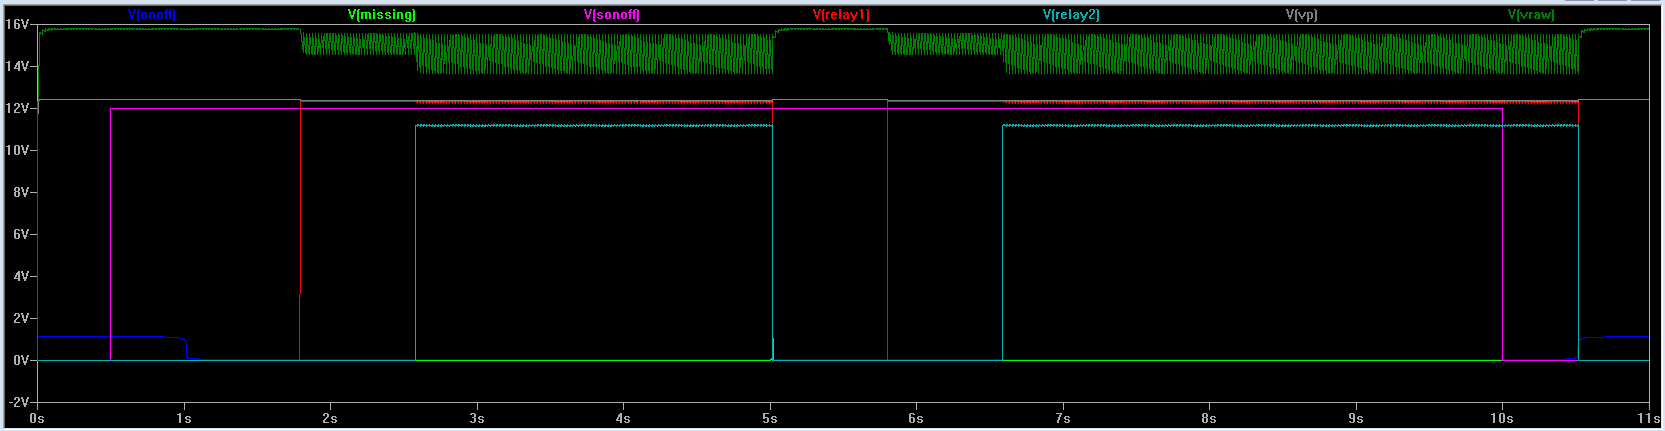This screenshot has width=1665, height=431.
Task: Click the 5s time axis label
Action: click(770, 419)
